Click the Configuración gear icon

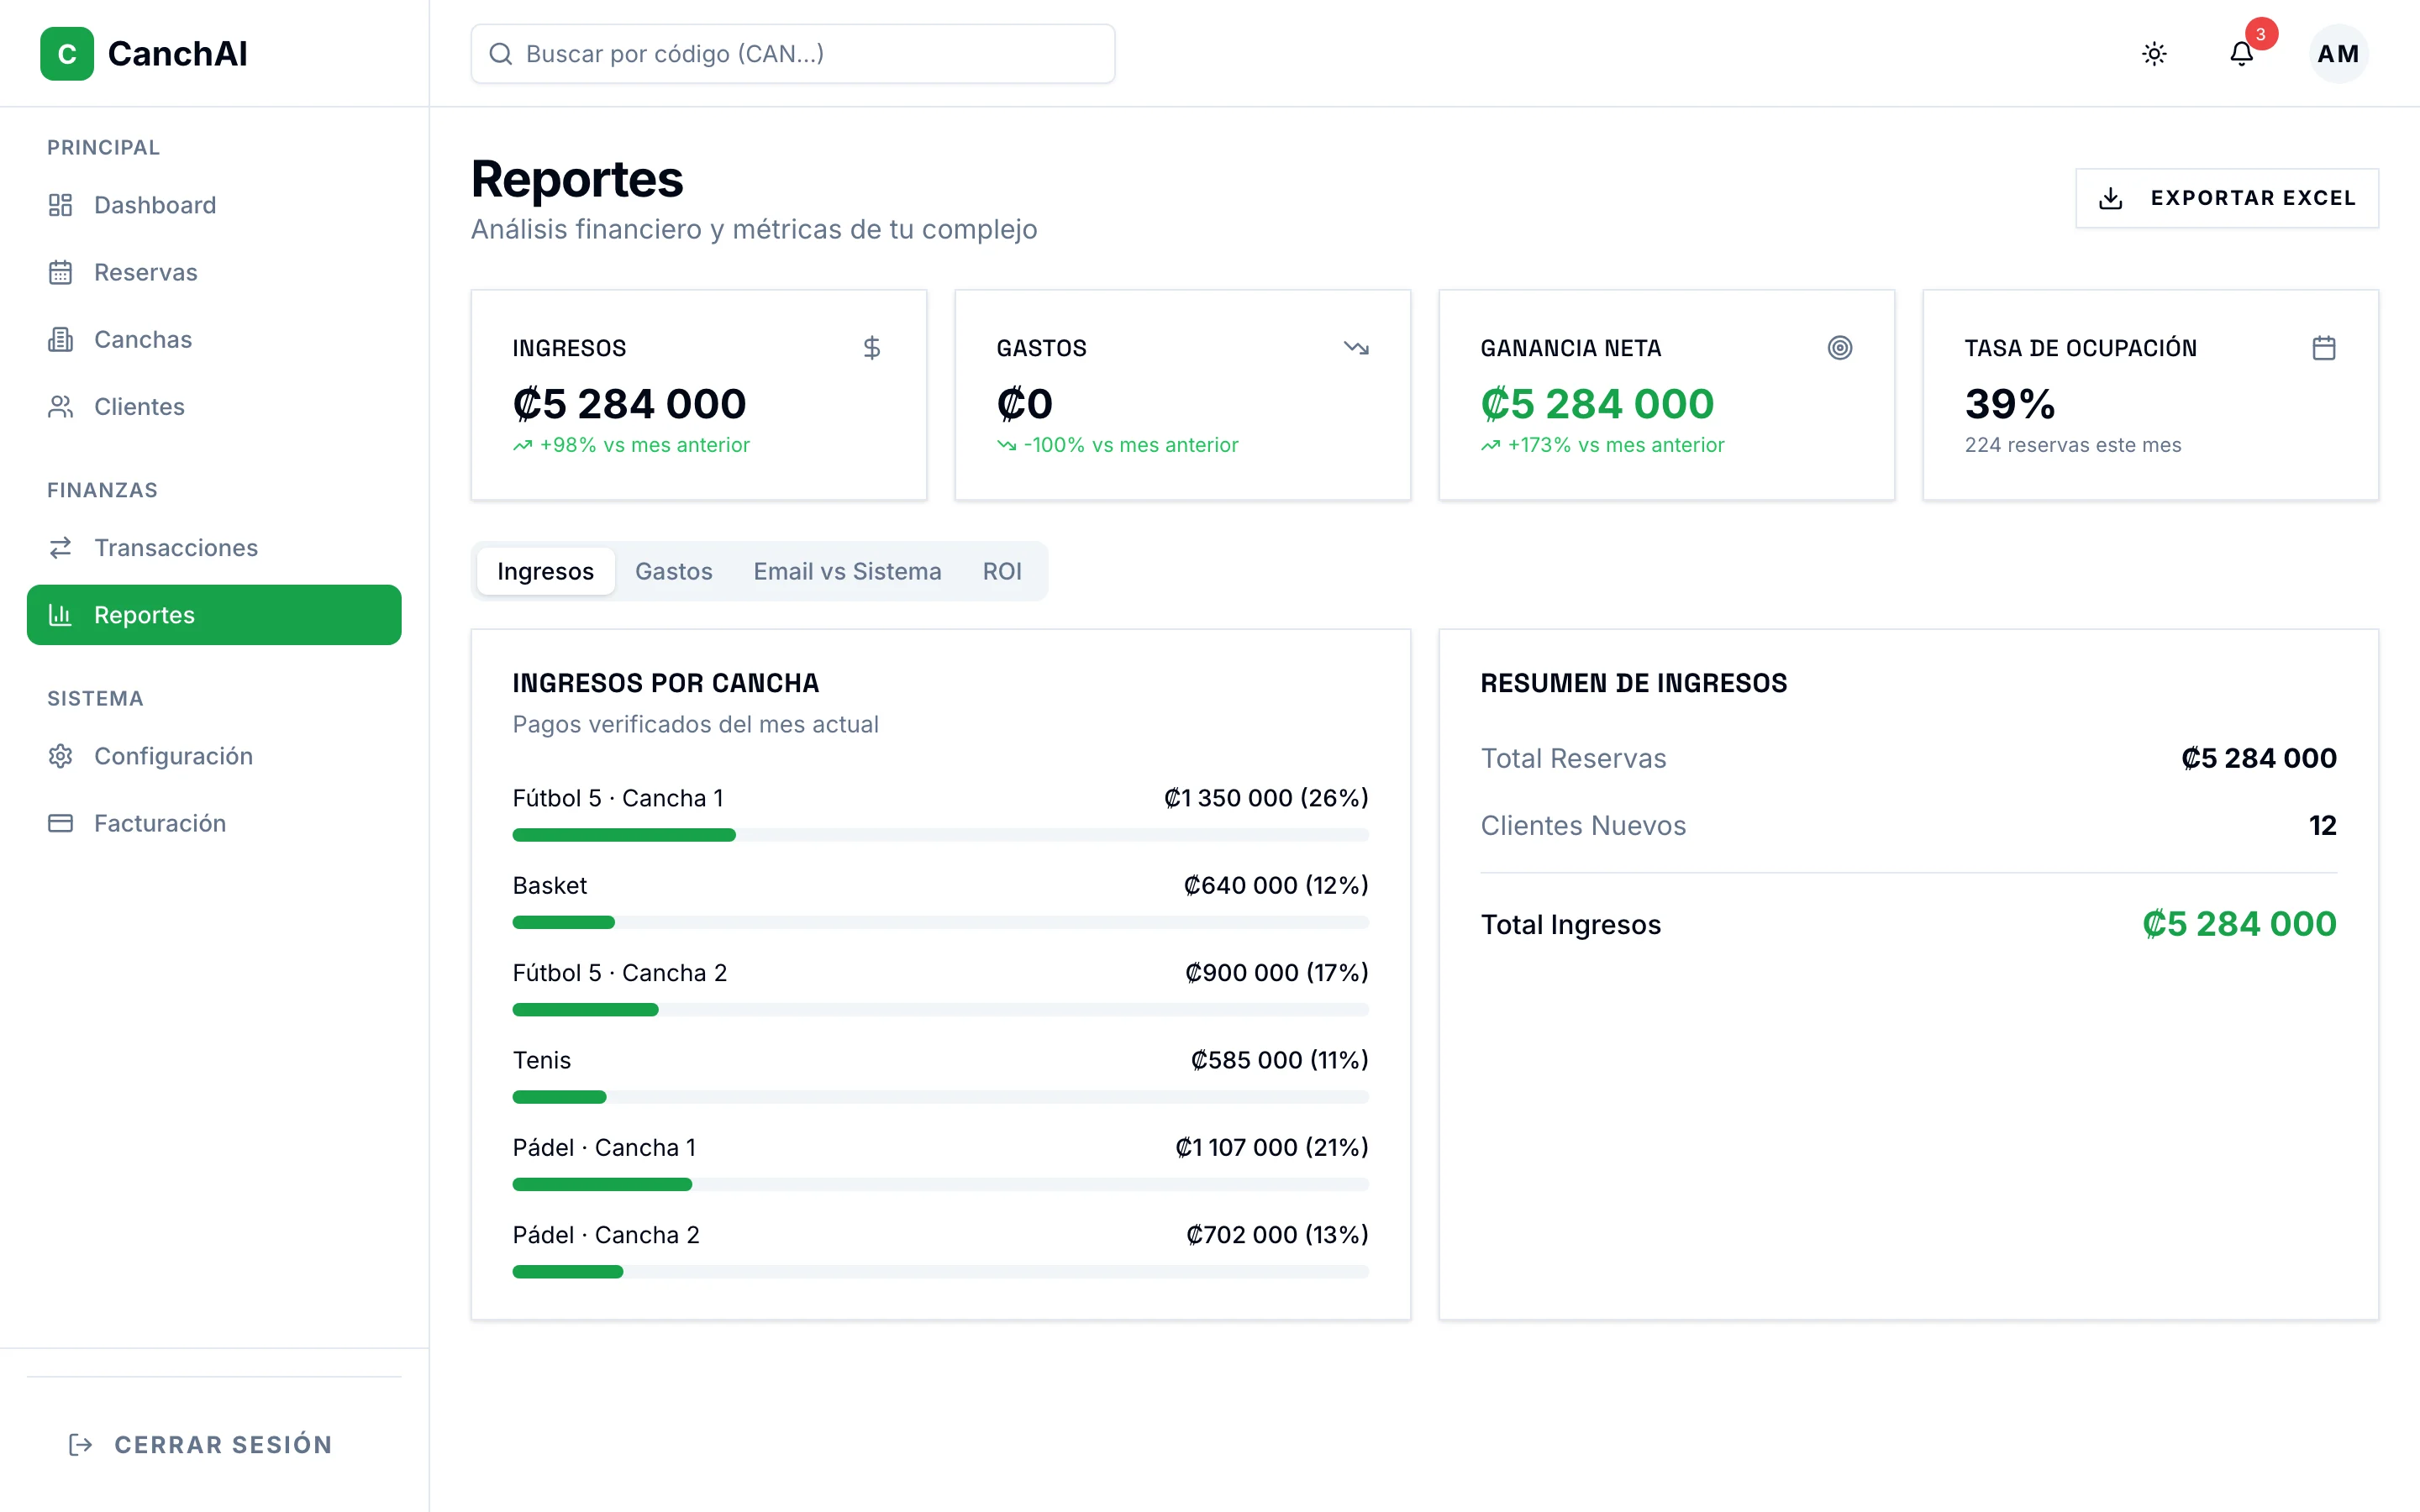60,755
